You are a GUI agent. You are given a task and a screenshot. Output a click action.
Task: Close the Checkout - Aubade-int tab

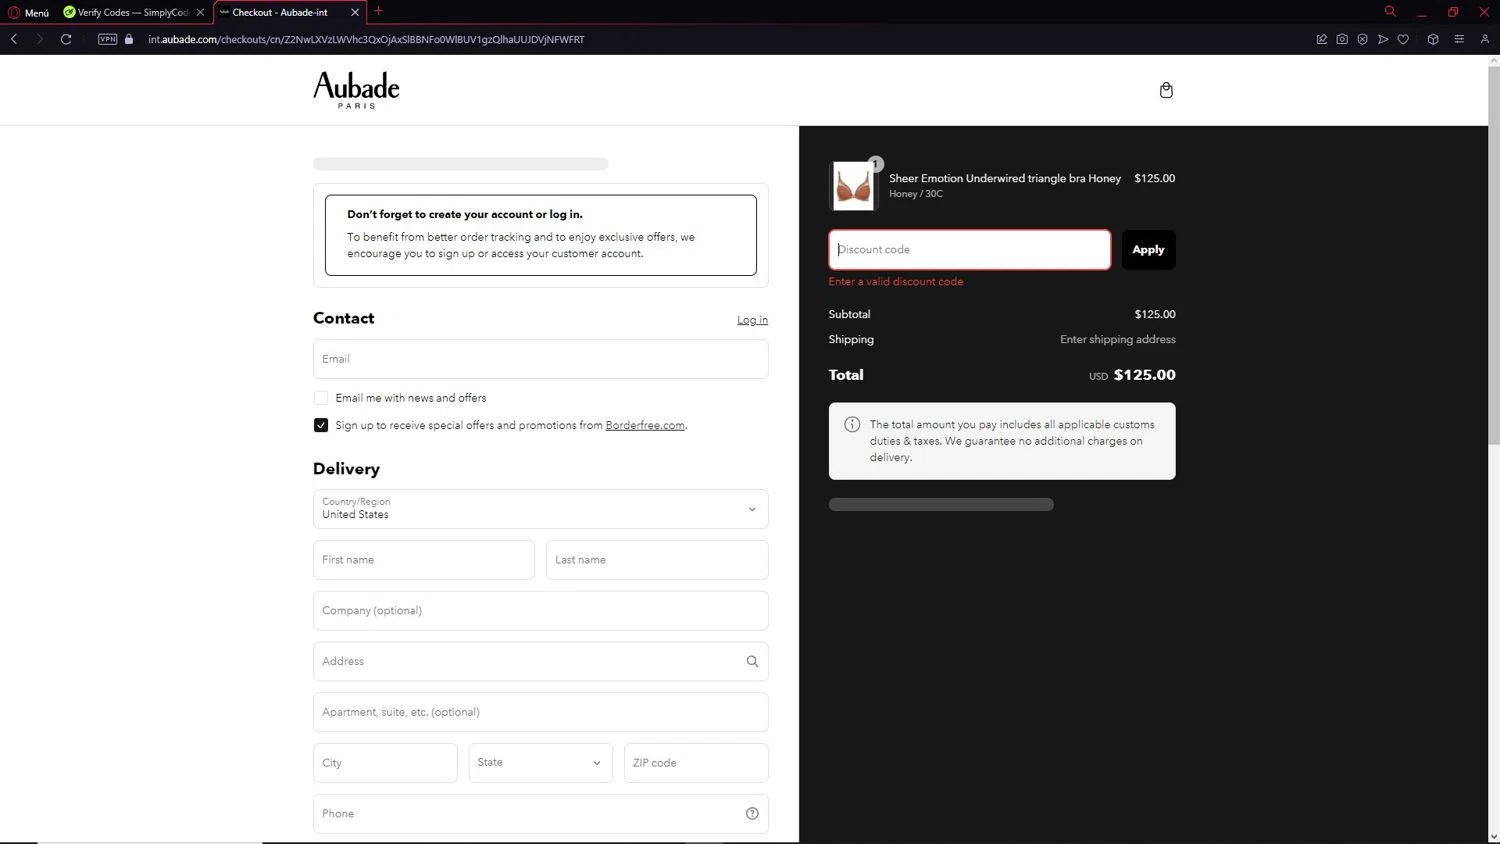[x=355, y=12]
